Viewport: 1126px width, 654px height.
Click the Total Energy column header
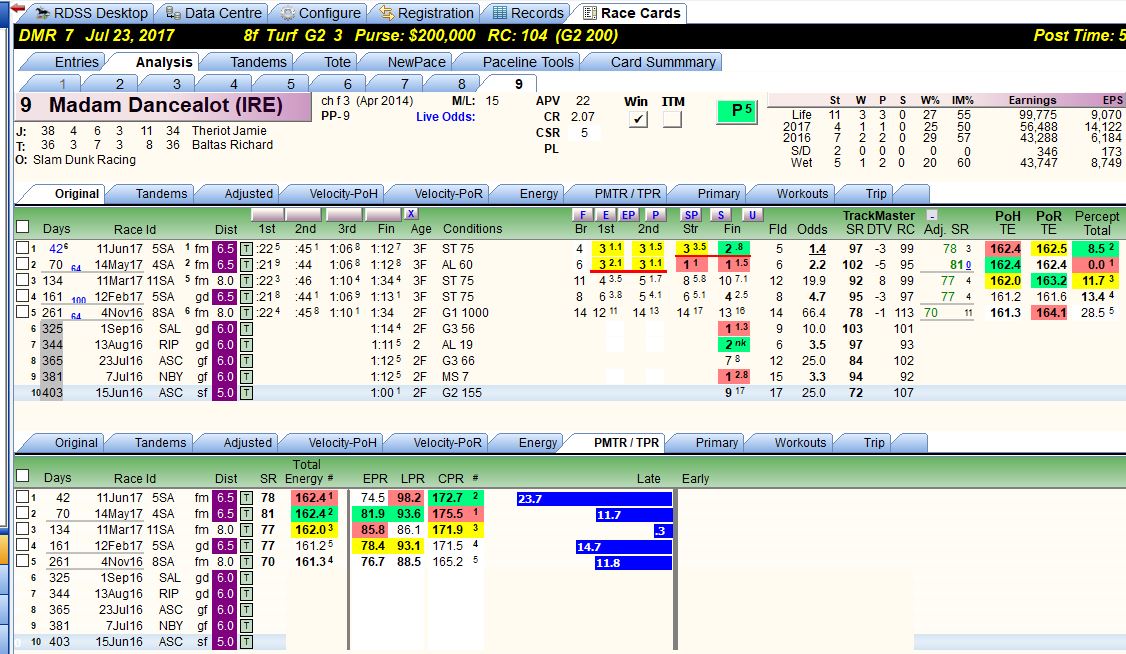tap(304, 472)
